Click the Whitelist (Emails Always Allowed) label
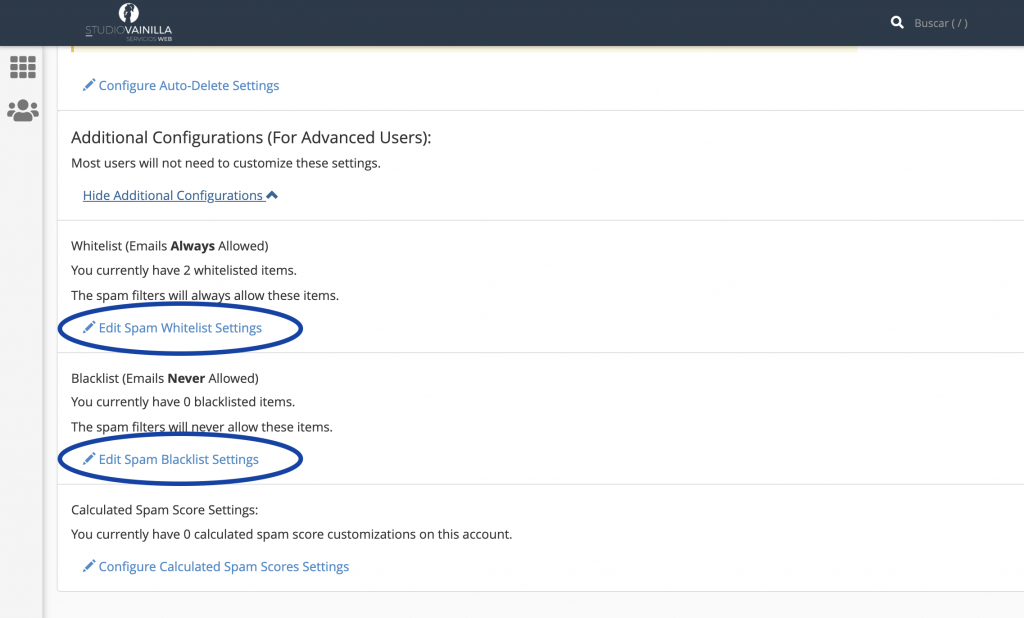Screen dimensions: 1024x618 click(169, 246)
